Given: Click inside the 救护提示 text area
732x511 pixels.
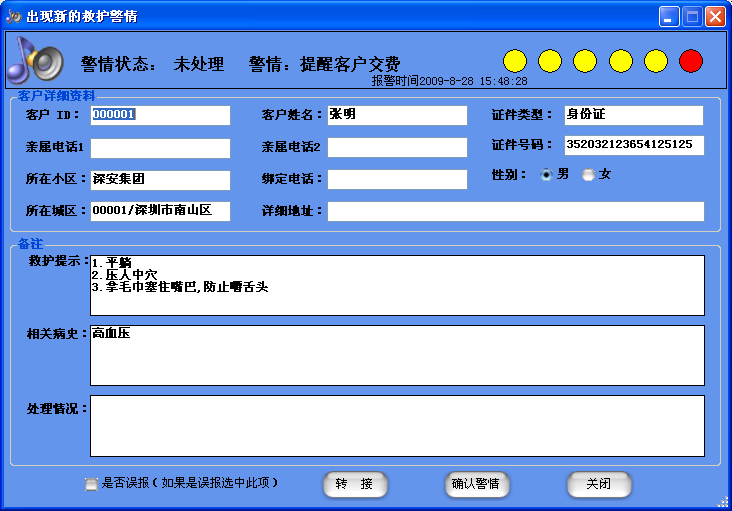Looking at the screenshot, I should 397,286.
